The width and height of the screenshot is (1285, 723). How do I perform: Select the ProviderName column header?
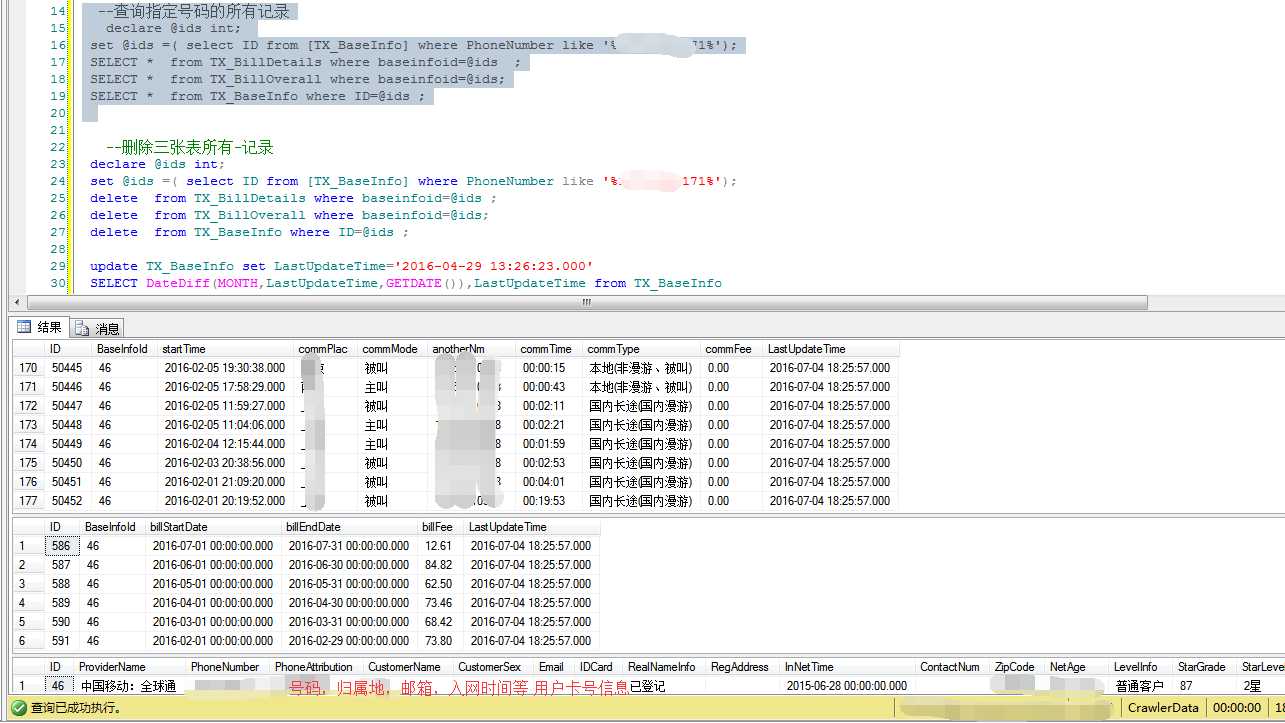(131, 667)
